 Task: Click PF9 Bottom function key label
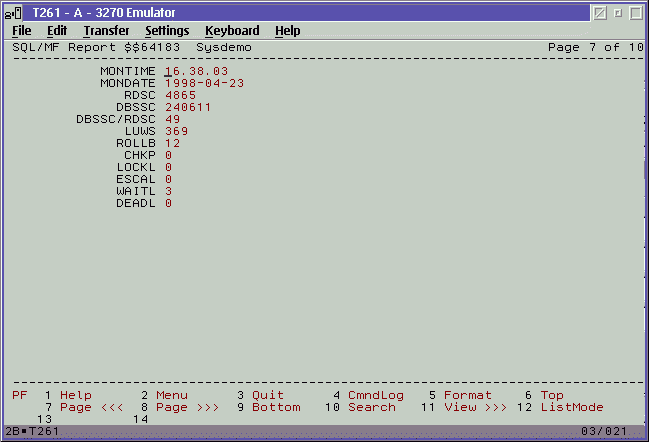point(276,407)
